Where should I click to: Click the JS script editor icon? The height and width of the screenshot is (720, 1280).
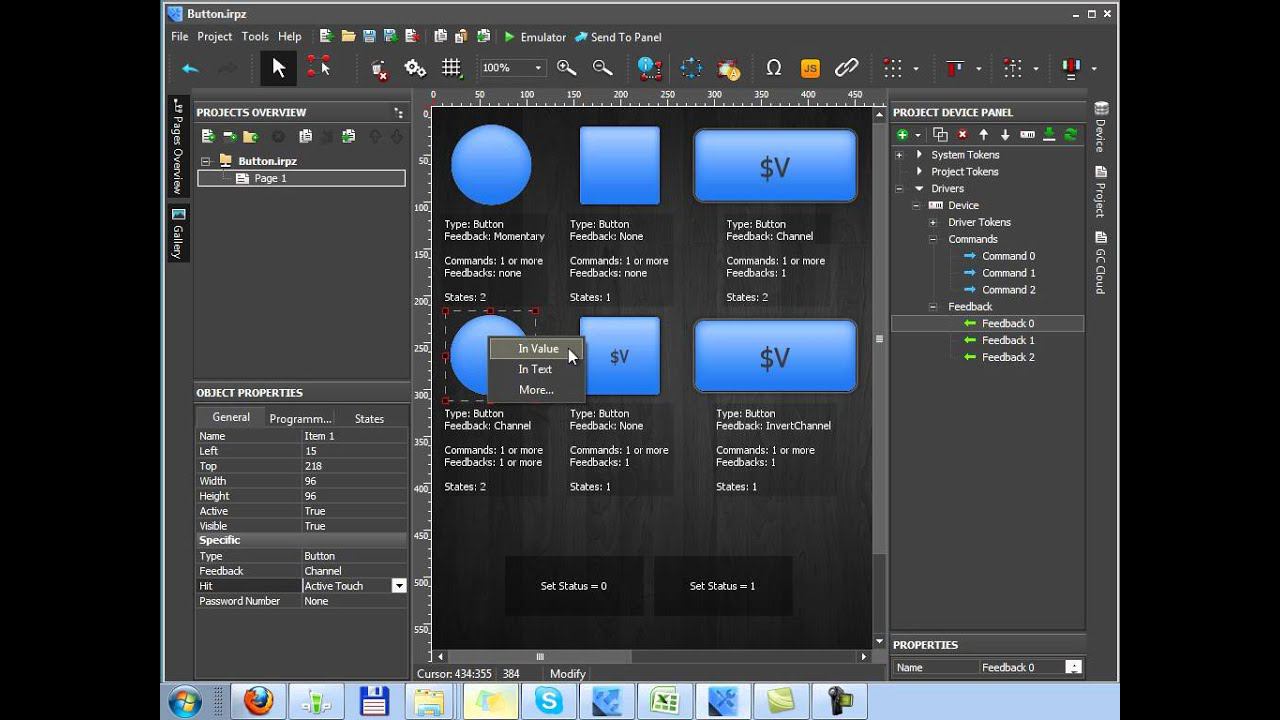point(810,68)
